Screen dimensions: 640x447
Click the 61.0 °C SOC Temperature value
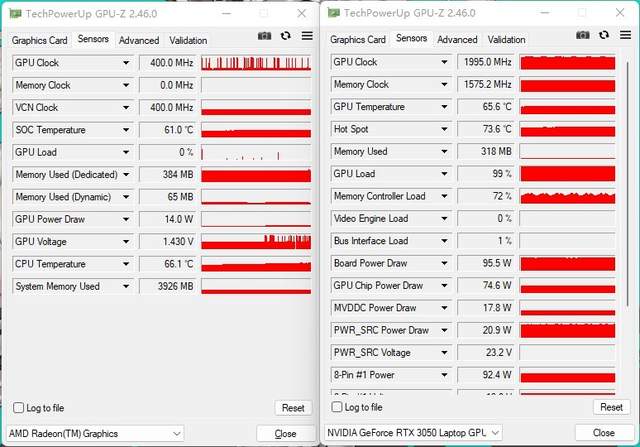pos(167,130)
